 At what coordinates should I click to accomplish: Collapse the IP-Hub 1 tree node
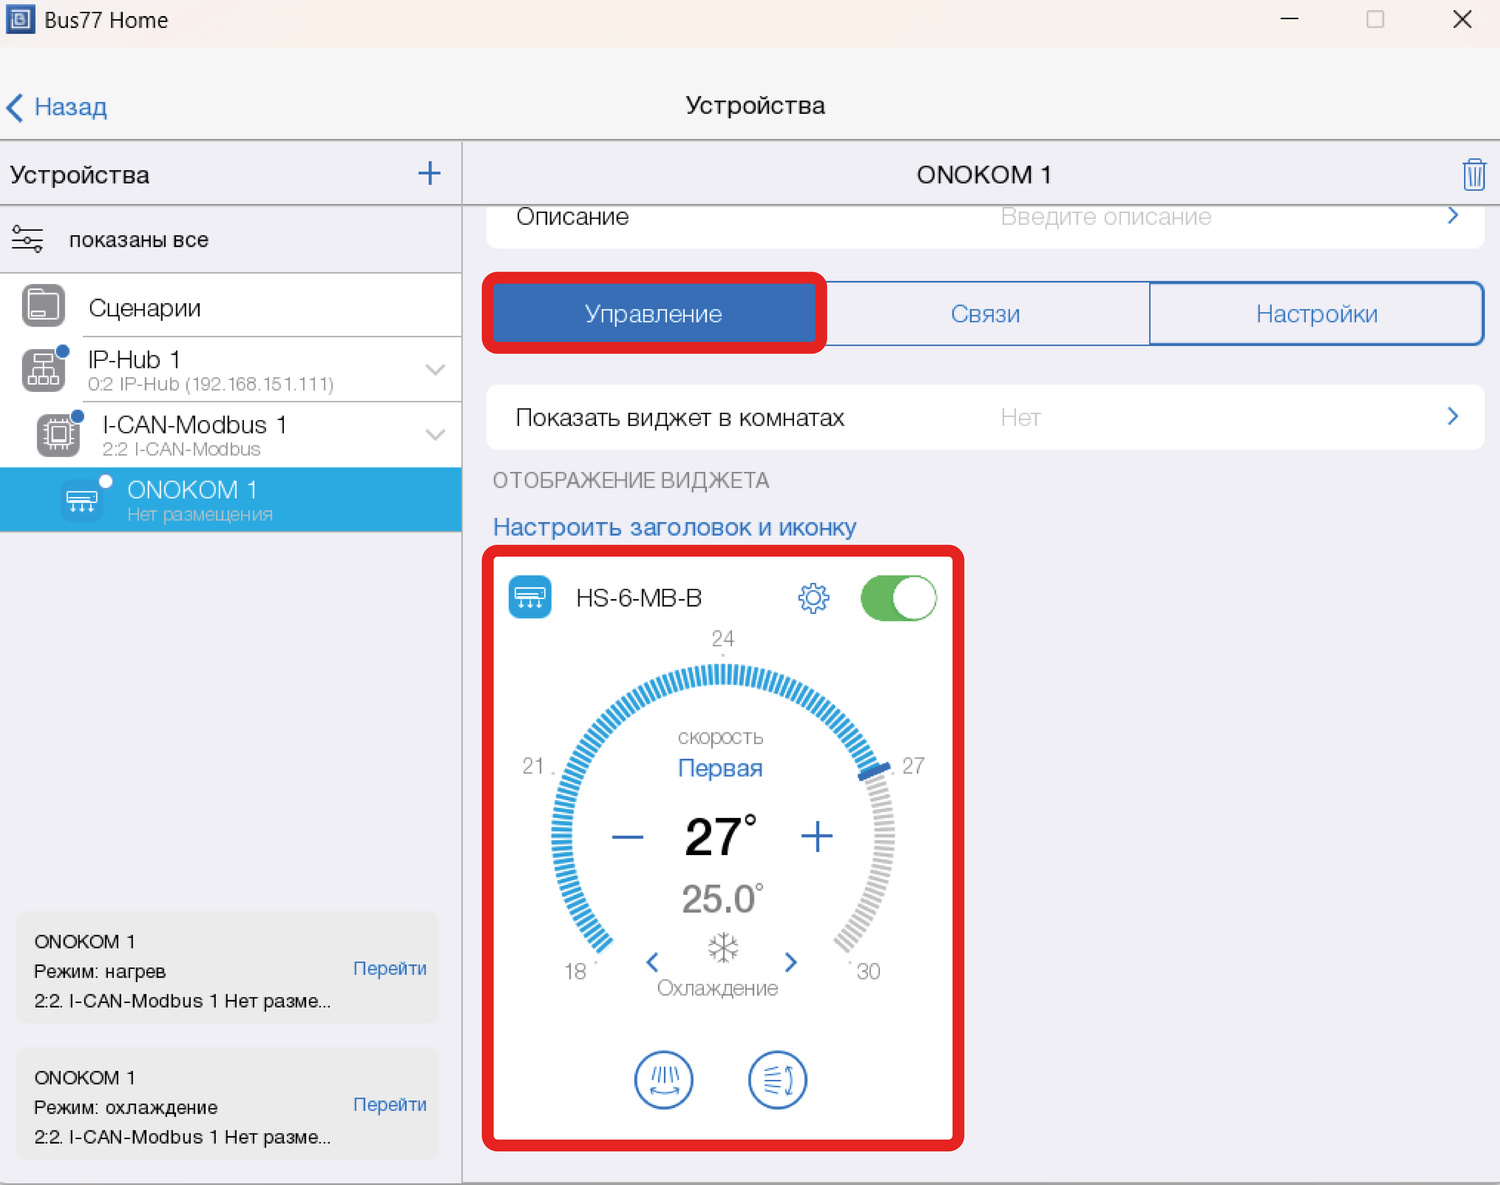[435, 370]
